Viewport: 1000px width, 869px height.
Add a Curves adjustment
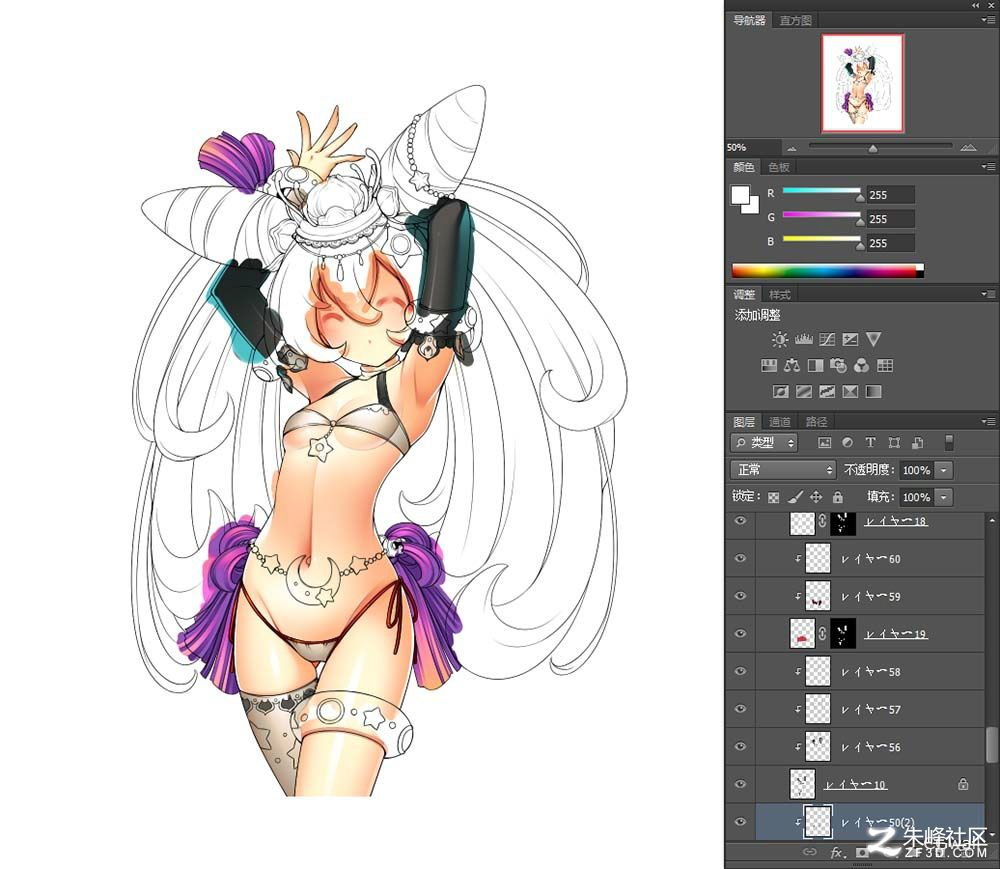coord(827,339)
